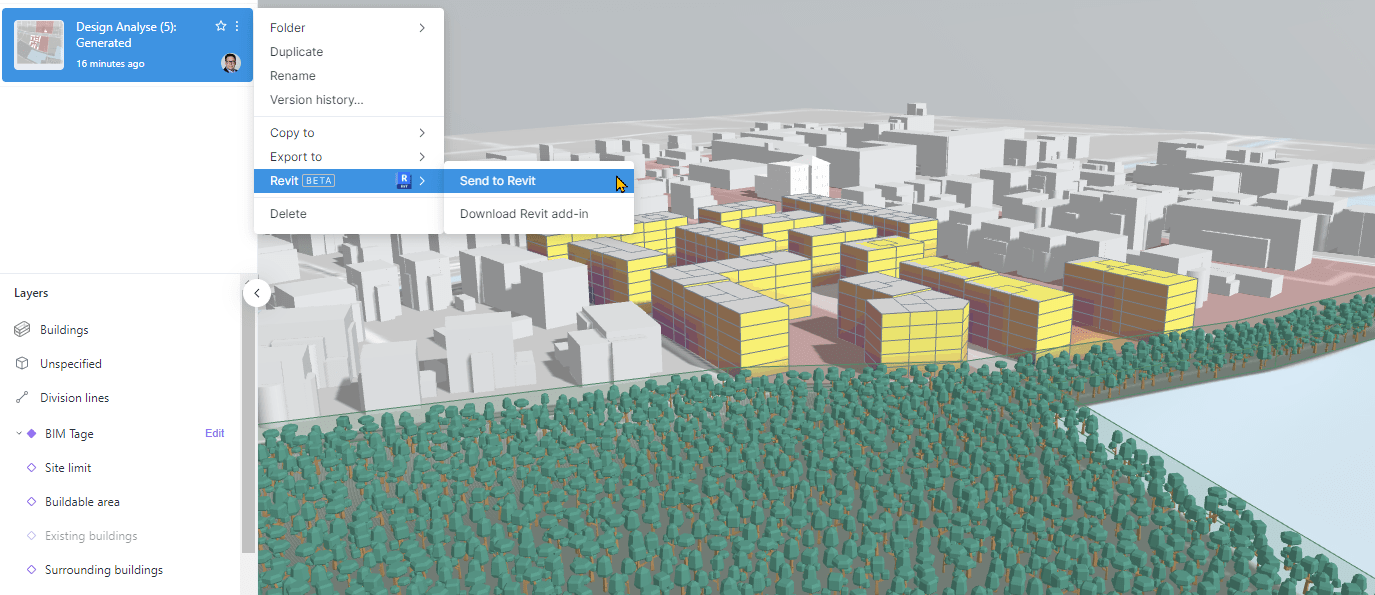
Task: Click the Edit link beside BIM Tage
Action: pos(214,433)
